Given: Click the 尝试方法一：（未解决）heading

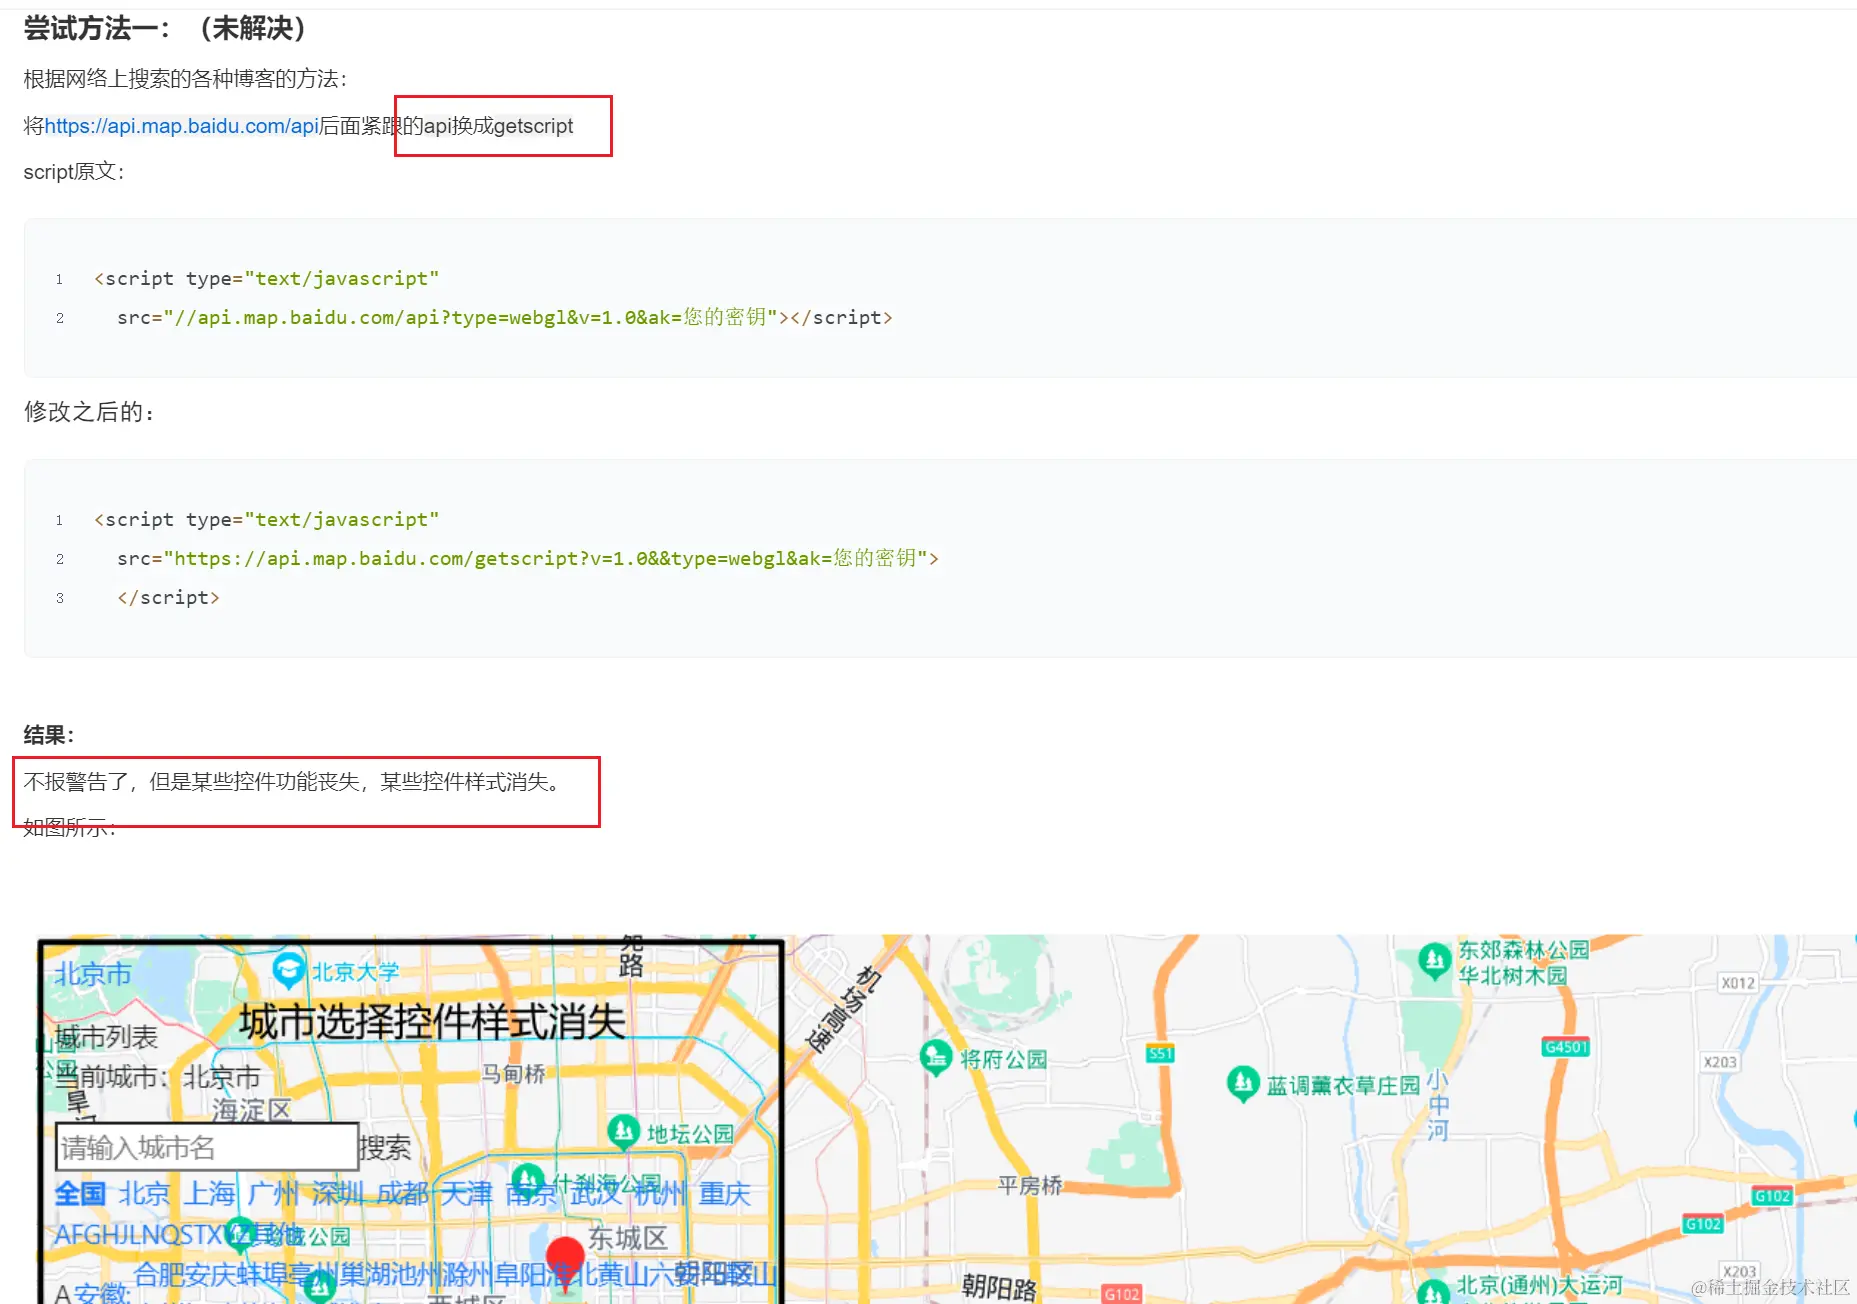Looking at the screenshot, I should pos(166,28).
